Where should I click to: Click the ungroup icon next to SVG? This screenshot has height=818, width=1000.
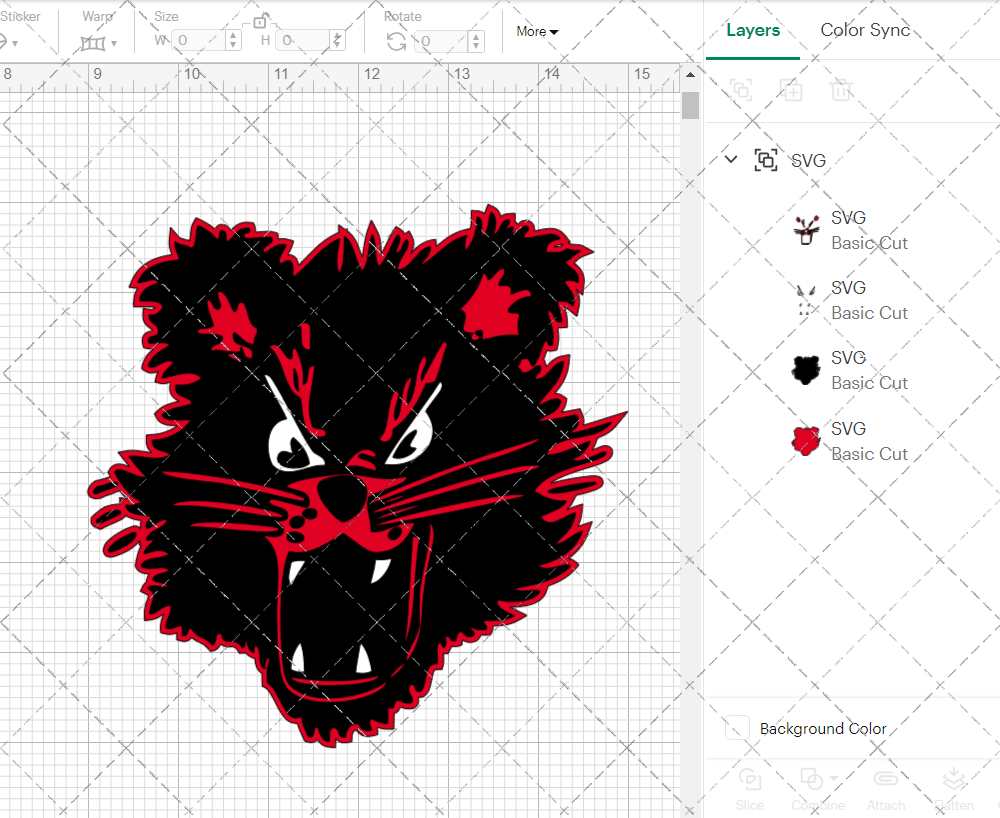765,160
